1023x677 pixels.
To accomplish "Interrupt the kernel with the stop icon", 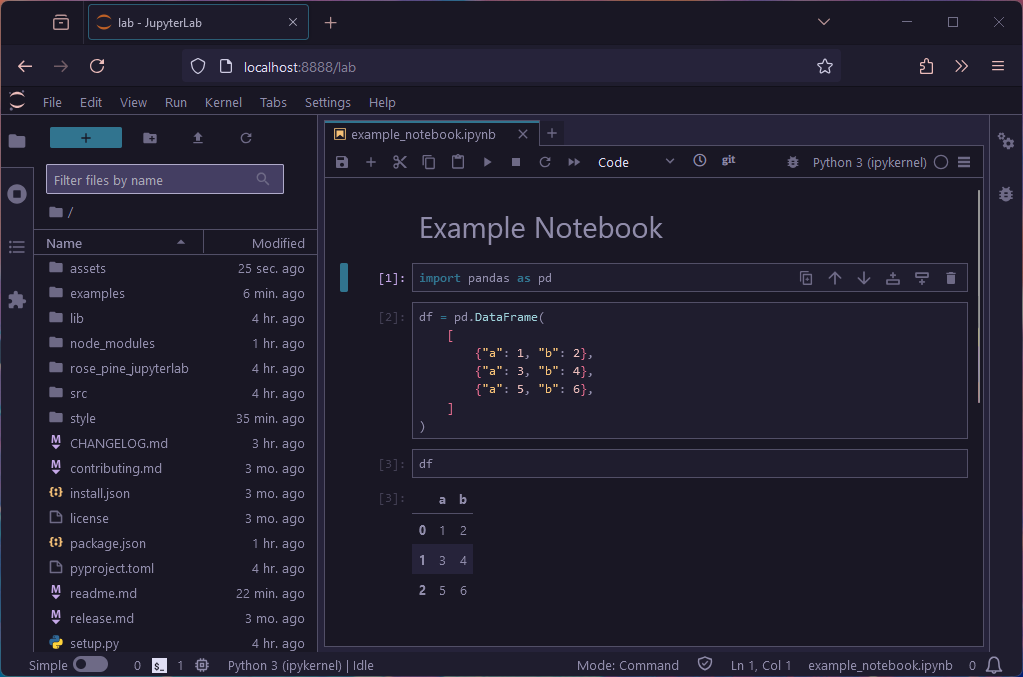I will (516, 162).
